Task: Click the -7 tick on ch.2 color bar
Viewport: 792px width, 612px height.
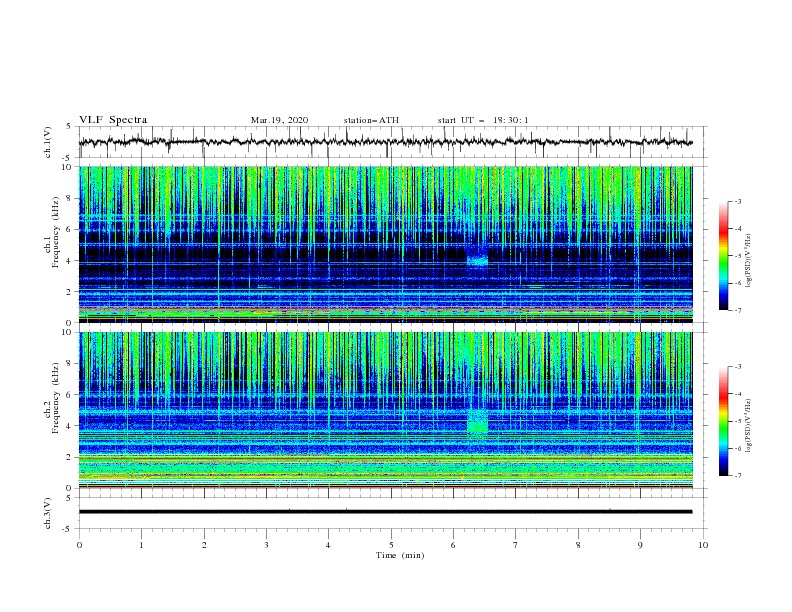Action: point(737,476)
